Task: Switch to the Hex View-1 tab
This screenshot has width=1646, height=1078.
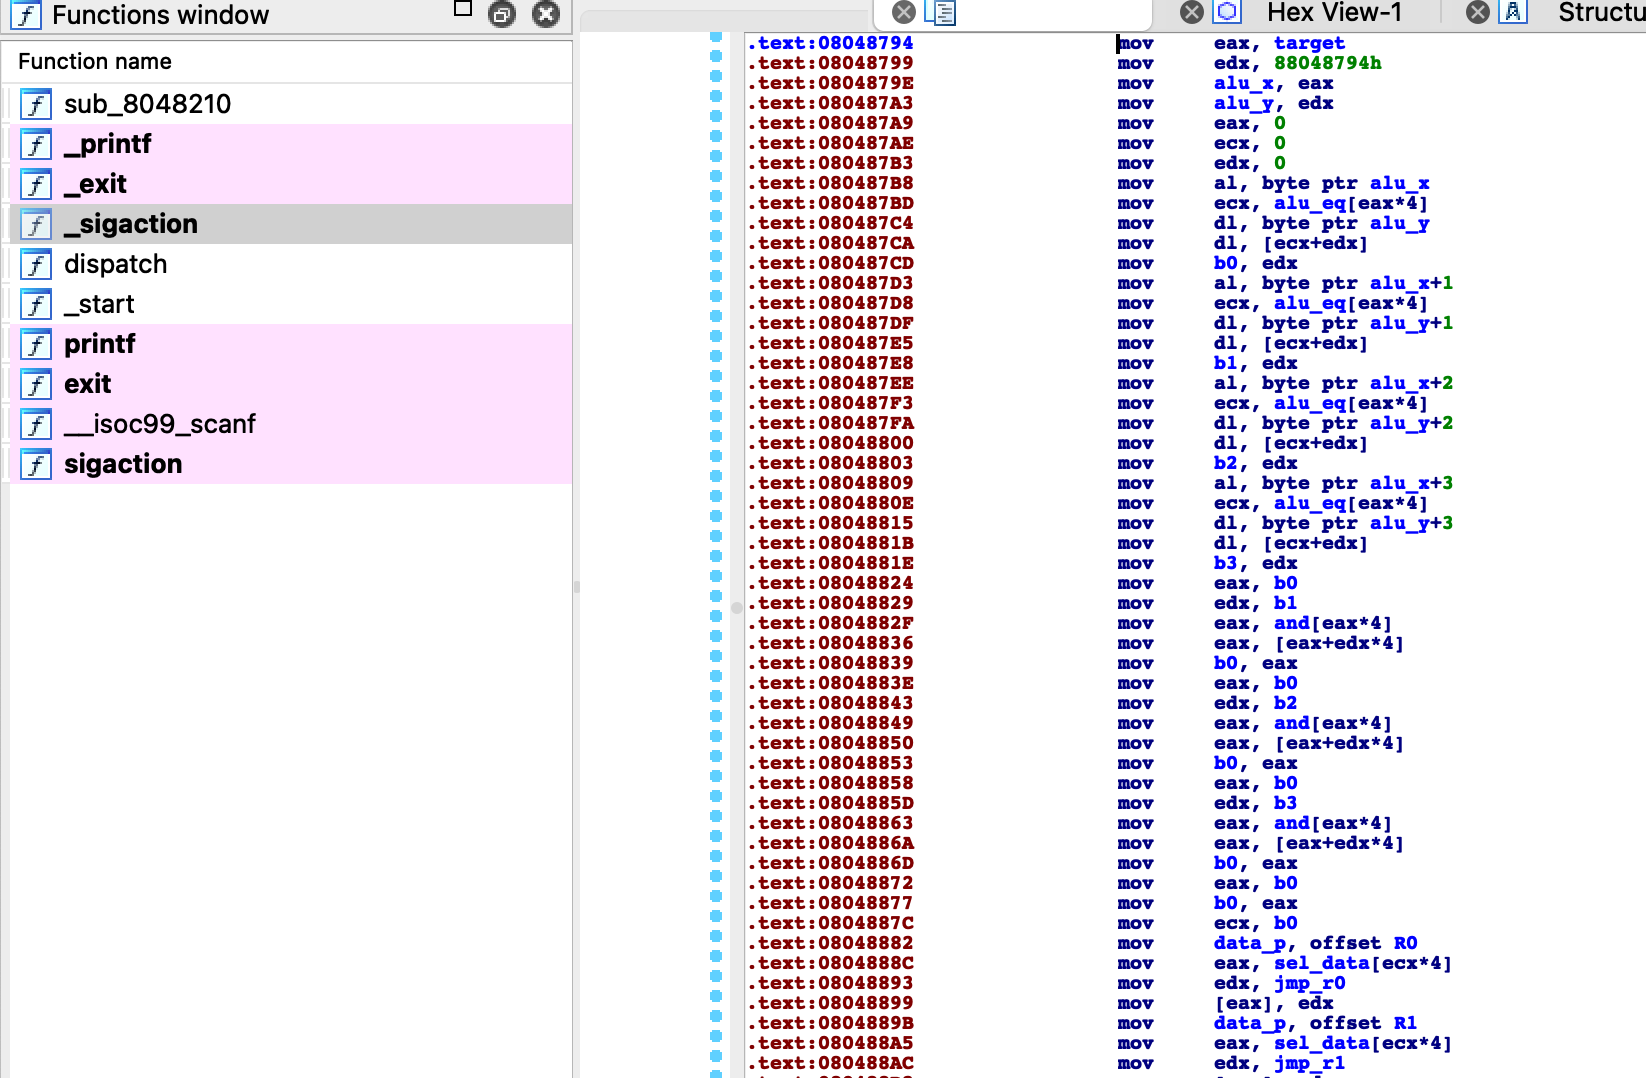Action: coord(1334,12)
